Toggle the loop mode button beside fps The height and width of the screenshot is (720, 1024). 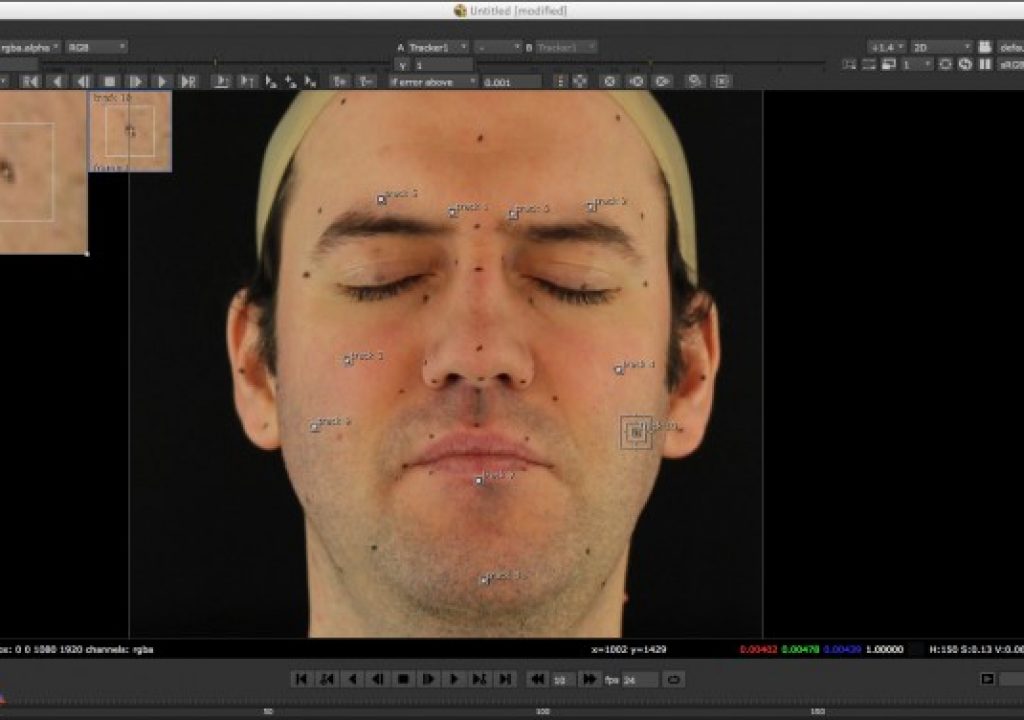click(673, 680)
